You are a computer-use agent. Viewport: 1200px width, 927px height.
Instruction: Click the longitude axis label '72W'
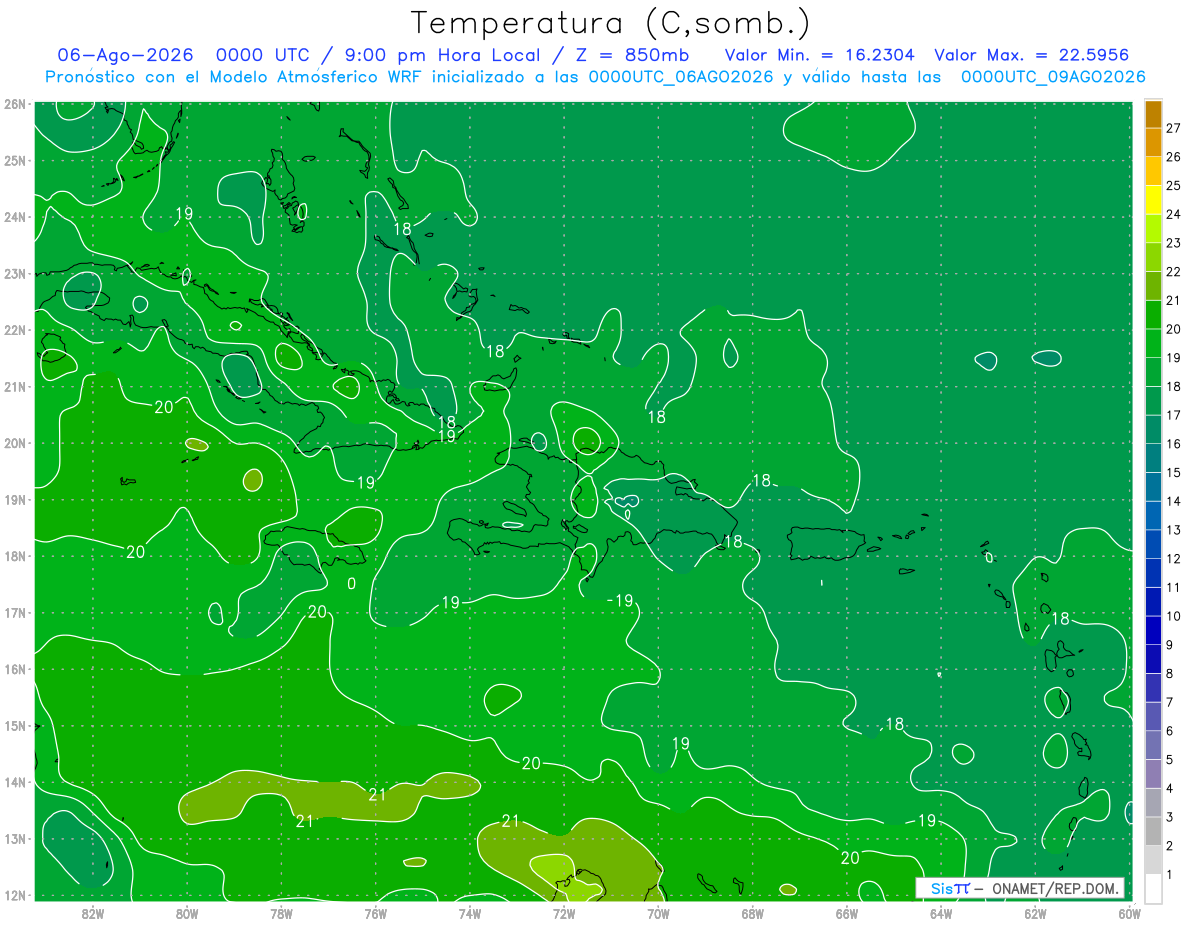(564, 913)
